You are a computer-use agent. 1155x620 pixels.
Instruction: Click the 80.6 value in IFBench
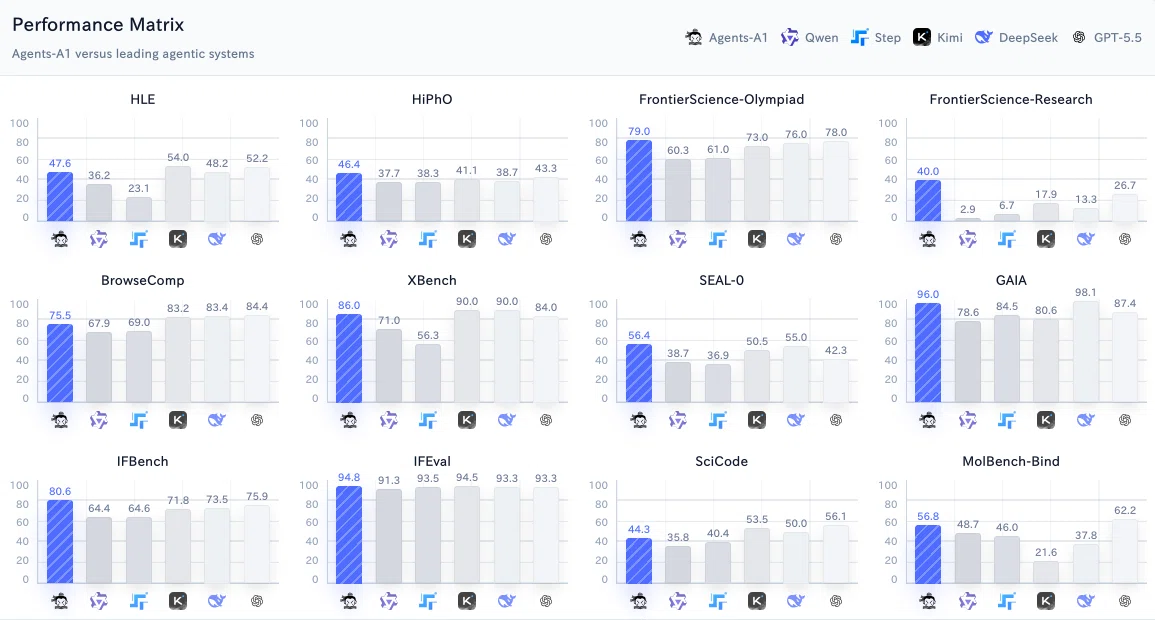[60, 491]
